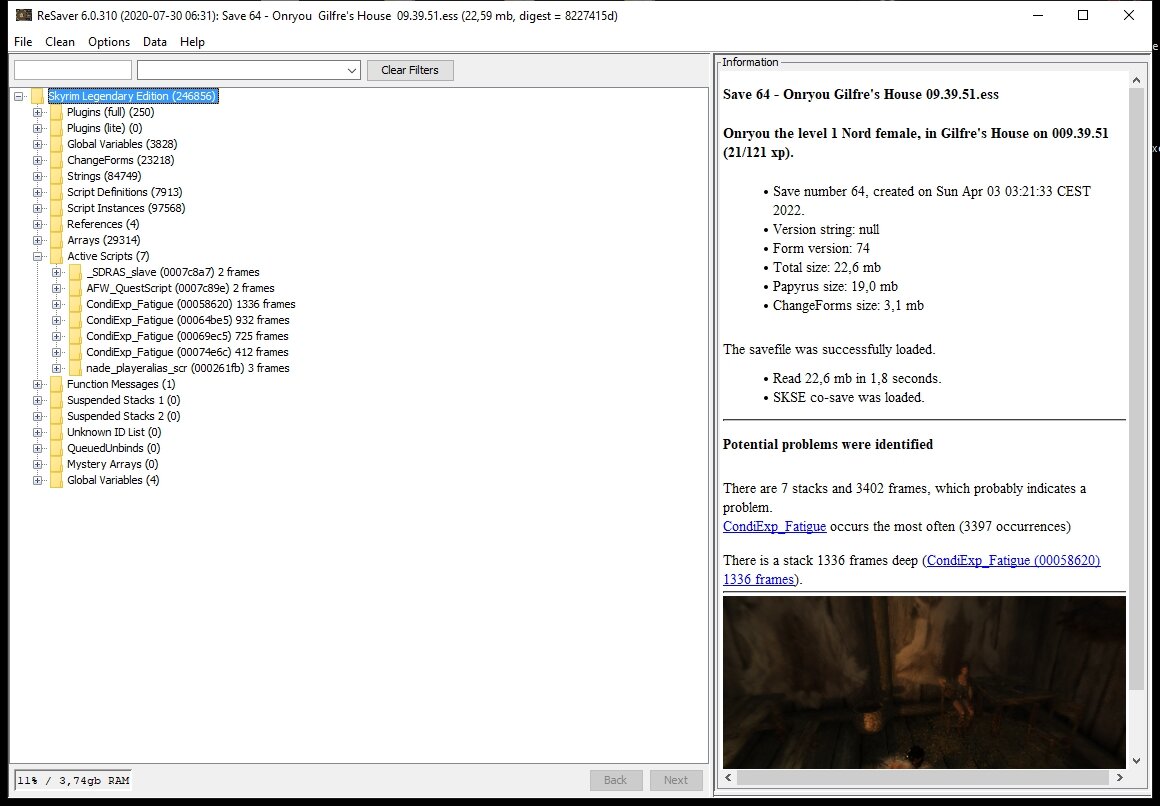Expand CondiExp_Fatigue 932 frames node
Viewport: 1160px width, 806px height.
pyautogui.click(x=57, y=320)
